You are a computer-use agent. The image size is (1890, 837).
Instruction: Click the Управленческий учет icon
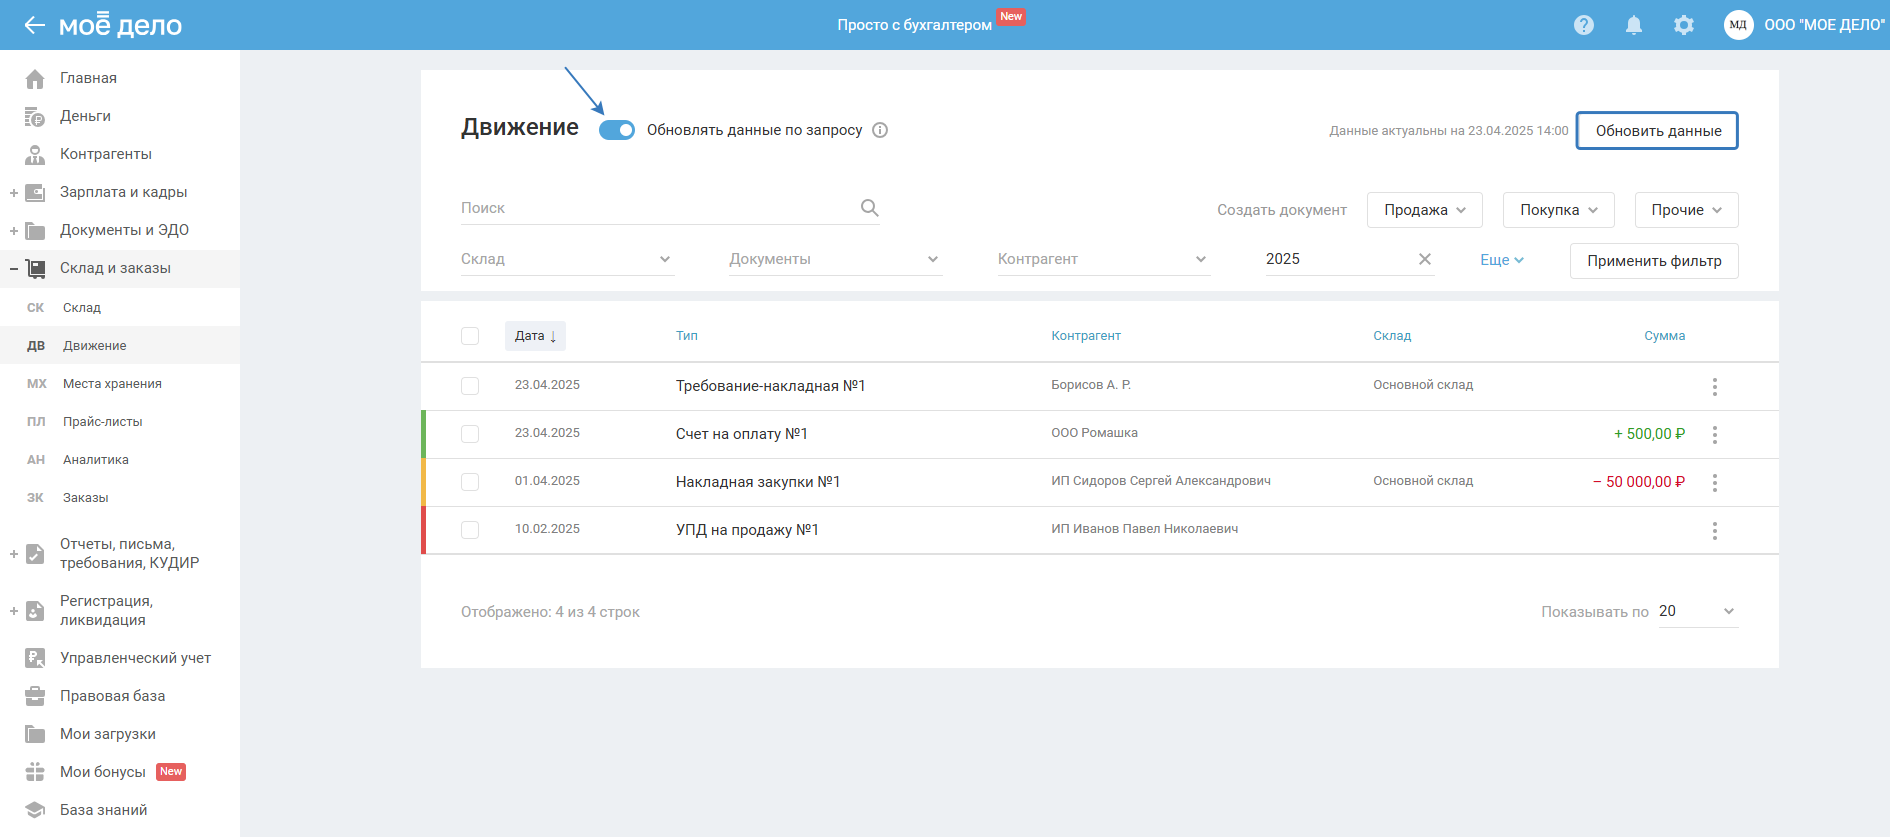point(35,658)
